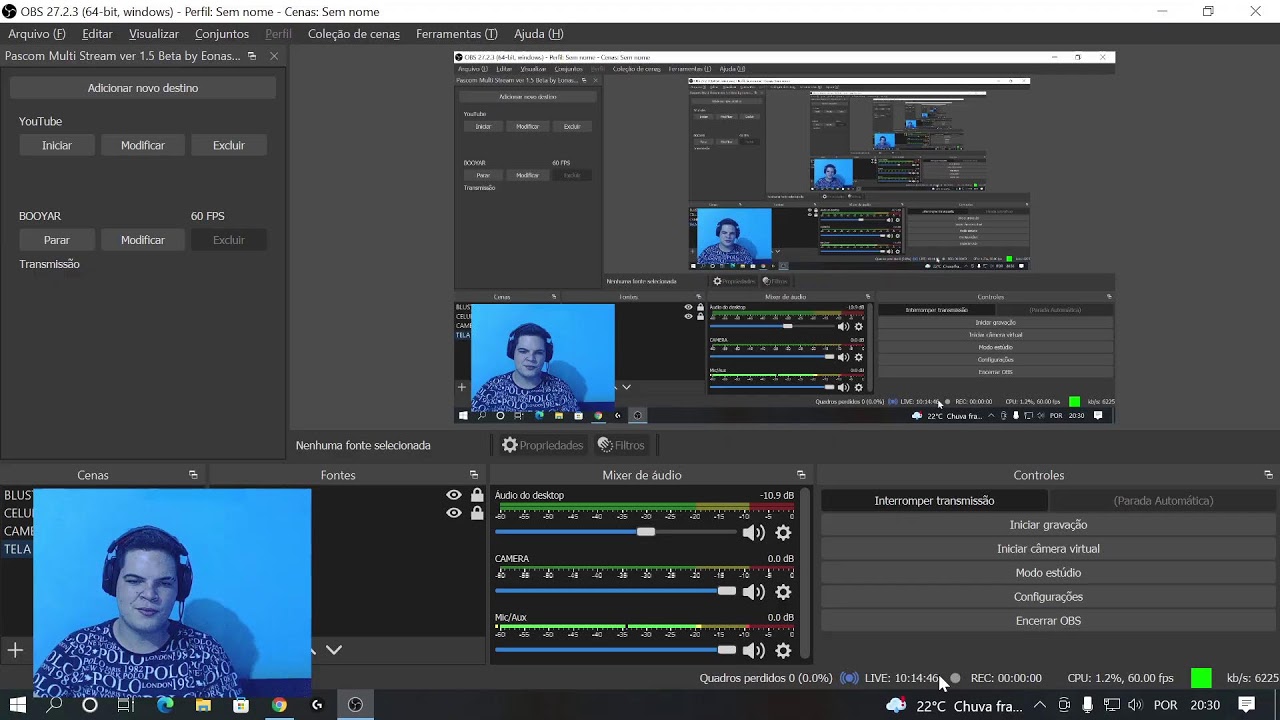The image size is (1280, 720).
Task: Open Windows taskbar search
Action: [54, 705]
